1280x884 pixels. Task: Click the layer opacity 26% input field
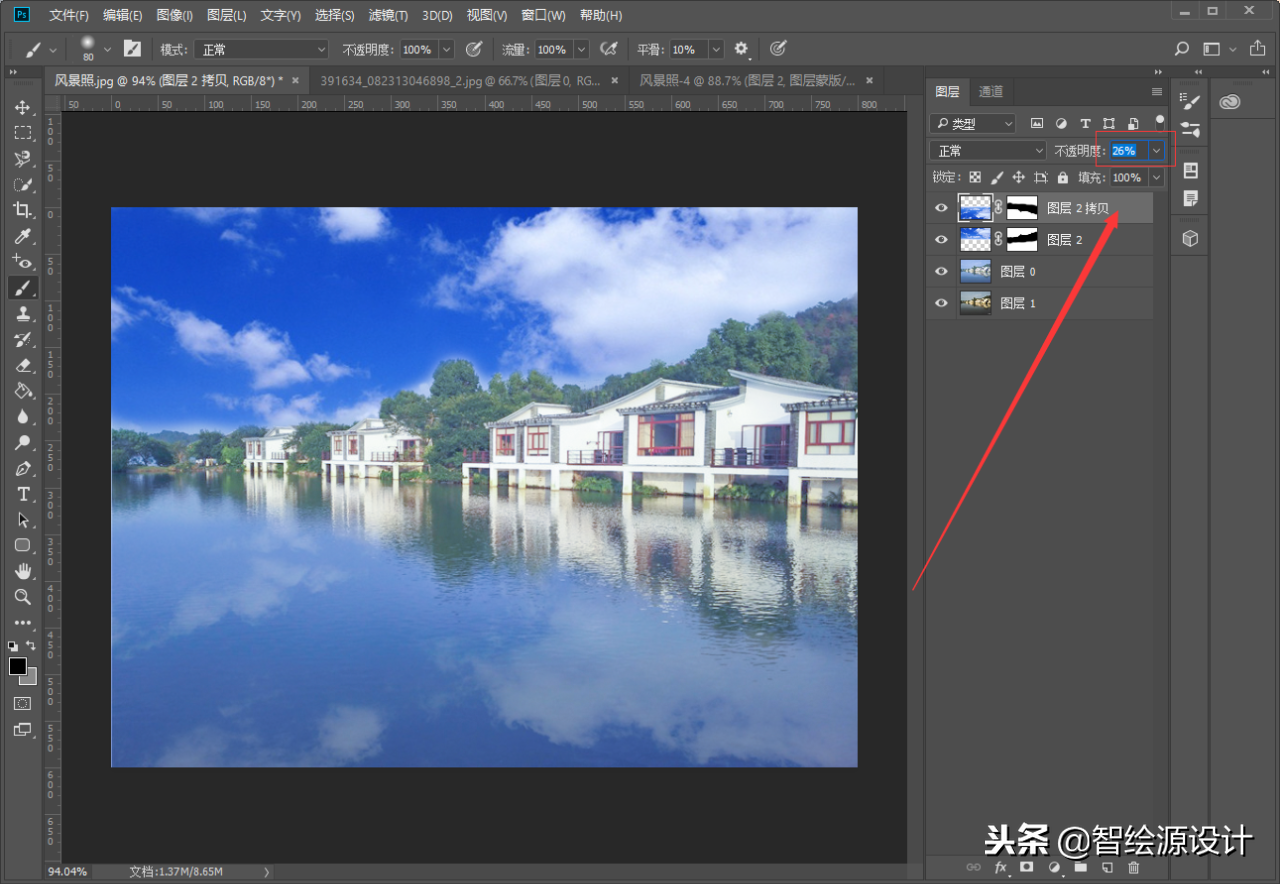click(1129, 151)
